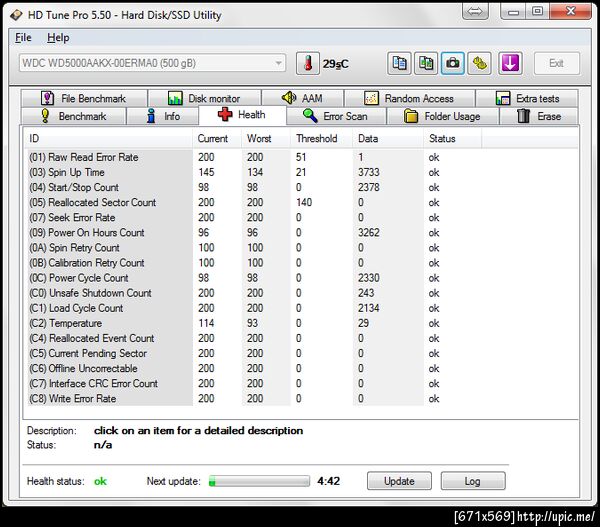Click the Threshold column header
Viewport: 600px width, 527px height.
321,139
